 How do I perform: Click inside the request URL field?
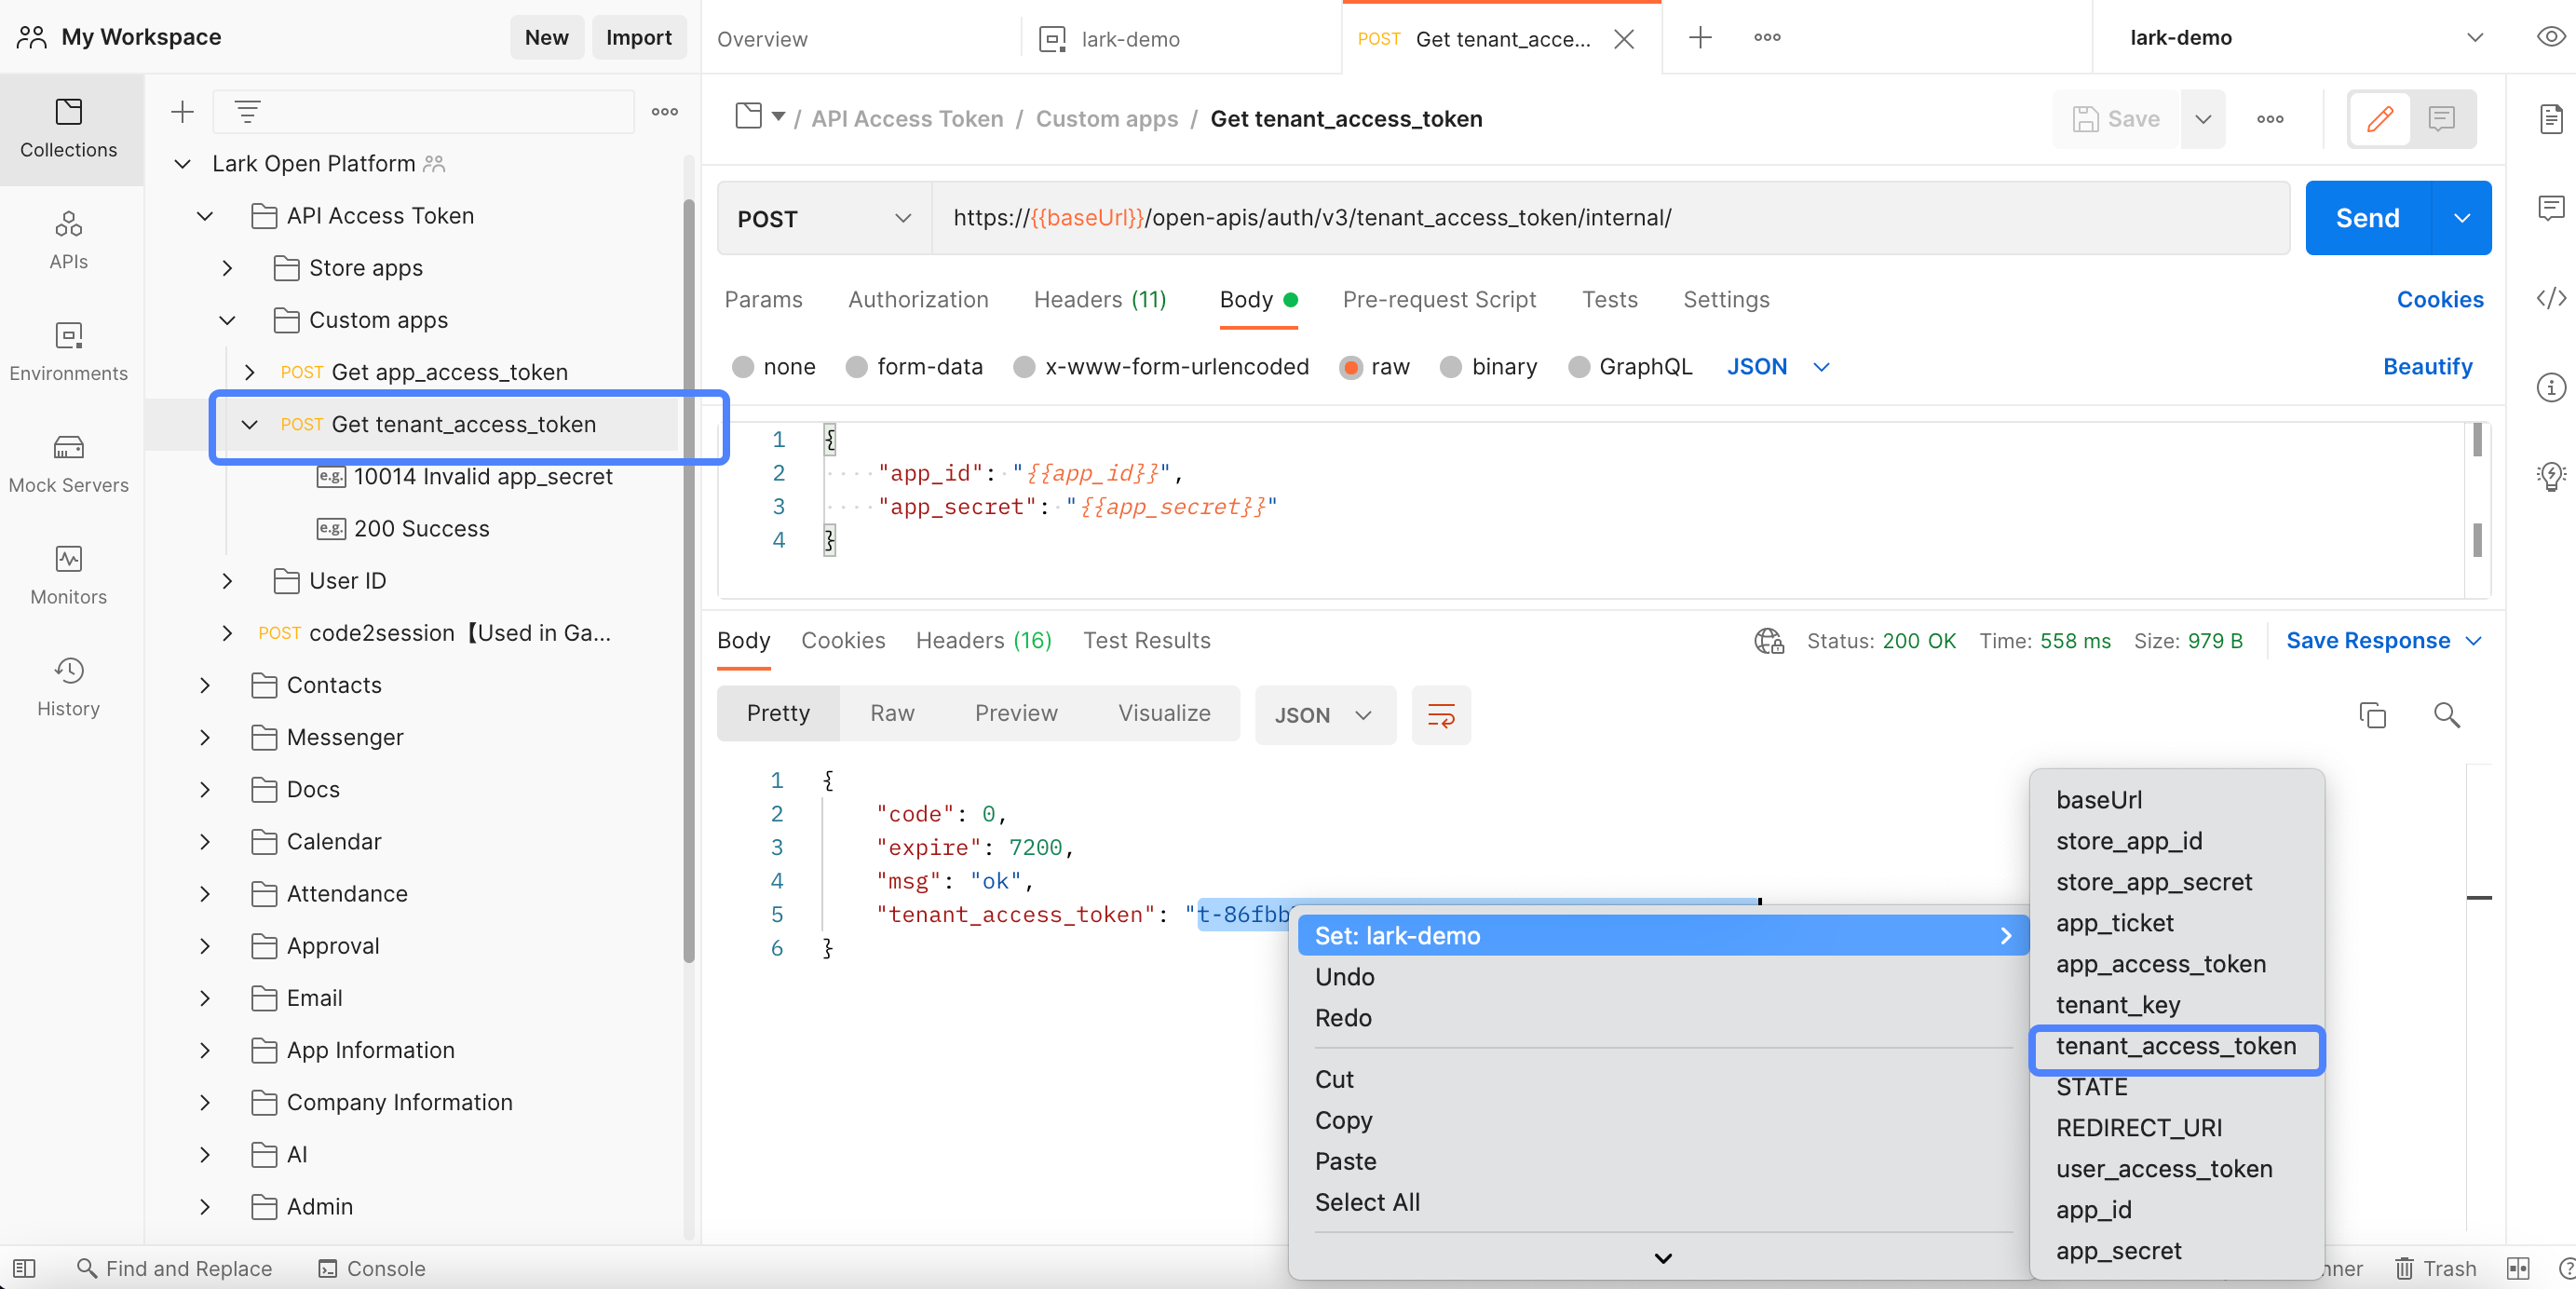tap(1500, 218)
